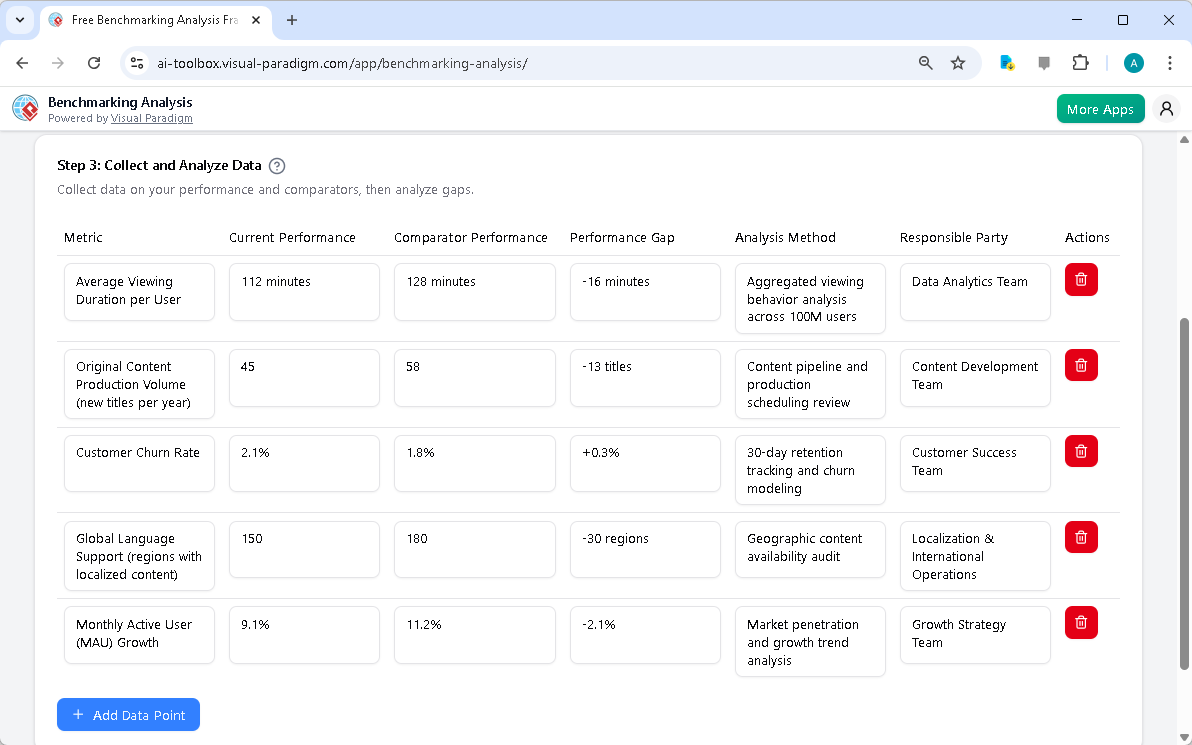Click the Add Data Point button
The height and width of the screenshot is (745, 1192).
[128, 714]
